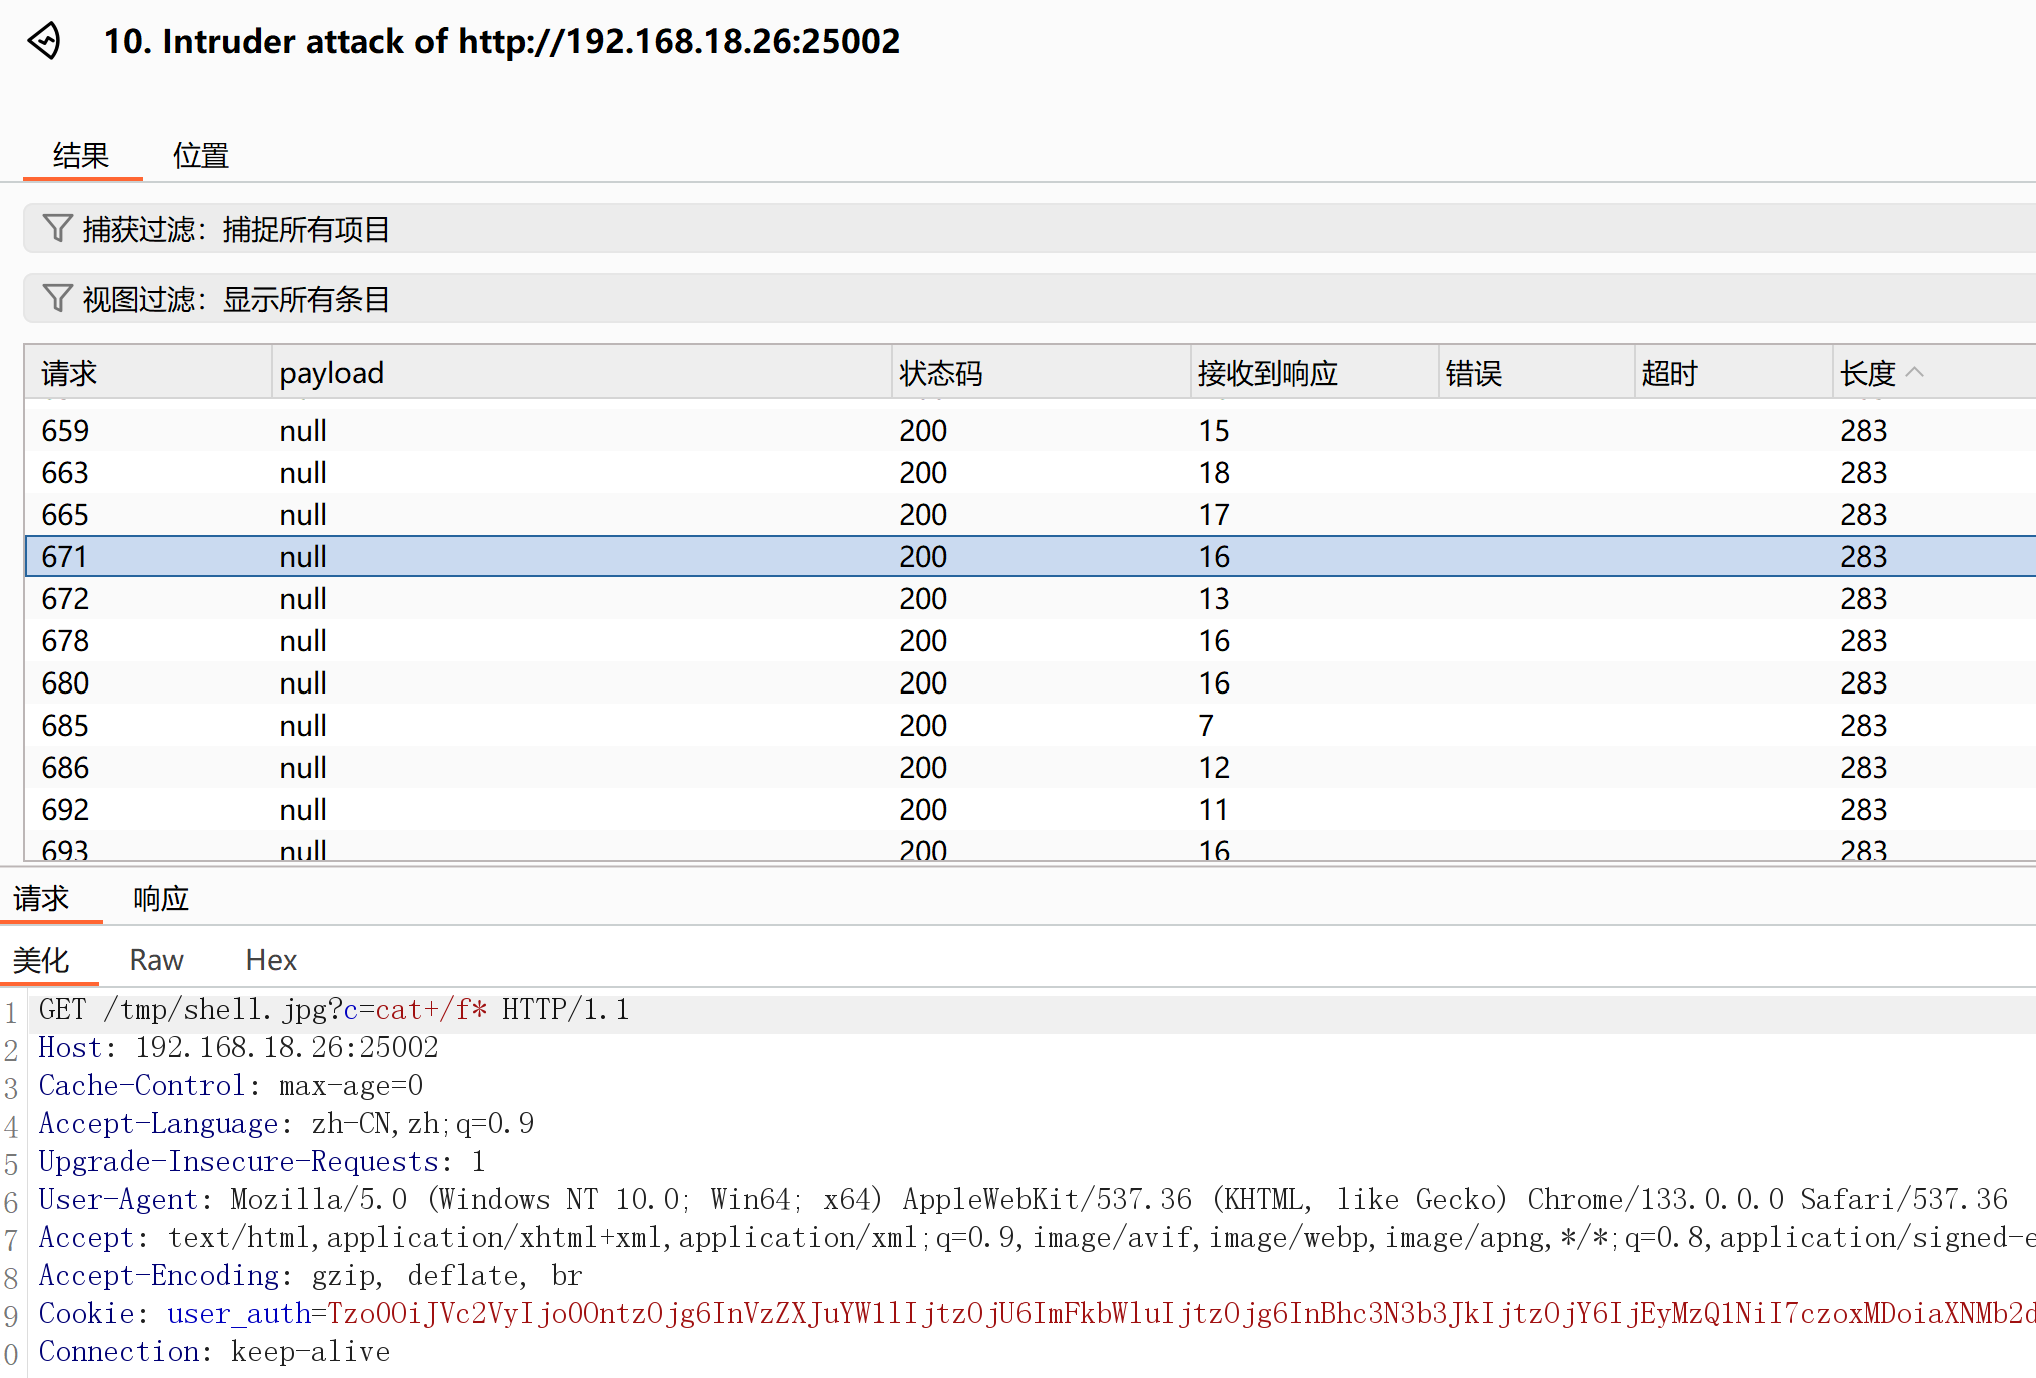The image size is (2036, 1378).
Task: Select request row 659
Action: [65, 430]
